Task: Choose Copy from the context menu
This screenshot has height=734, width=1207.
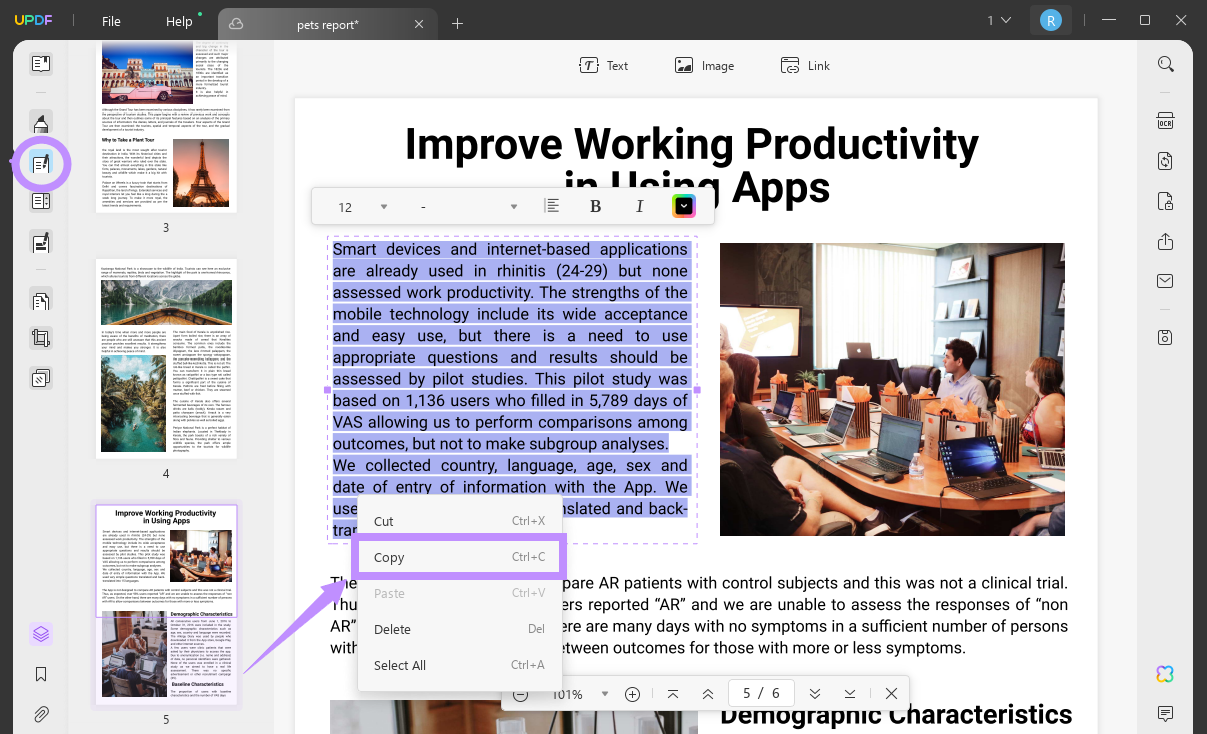Action: pos(458,557)
